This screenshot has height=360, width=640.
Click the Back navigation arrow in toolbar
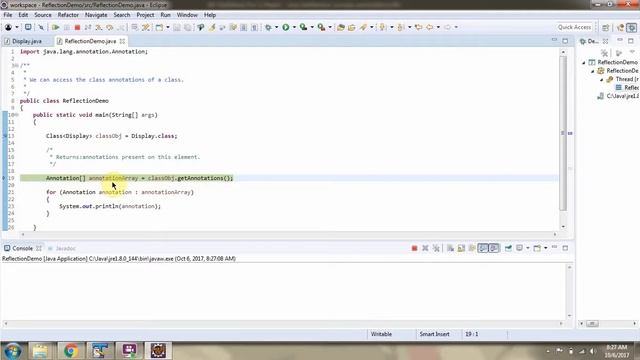(x=430, y=27)
